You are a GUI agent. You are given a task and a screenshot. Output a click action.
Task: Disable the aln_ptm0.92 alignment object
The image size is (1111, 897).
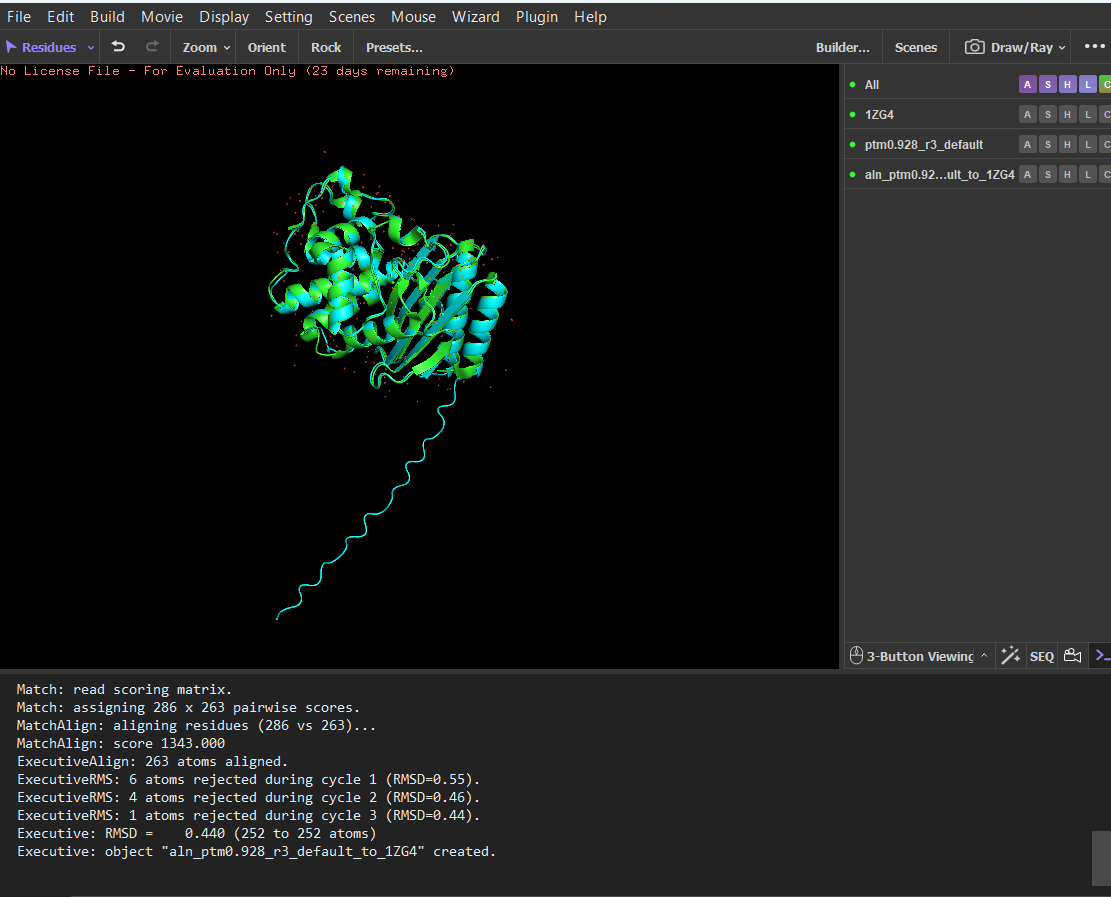[853, 175]
